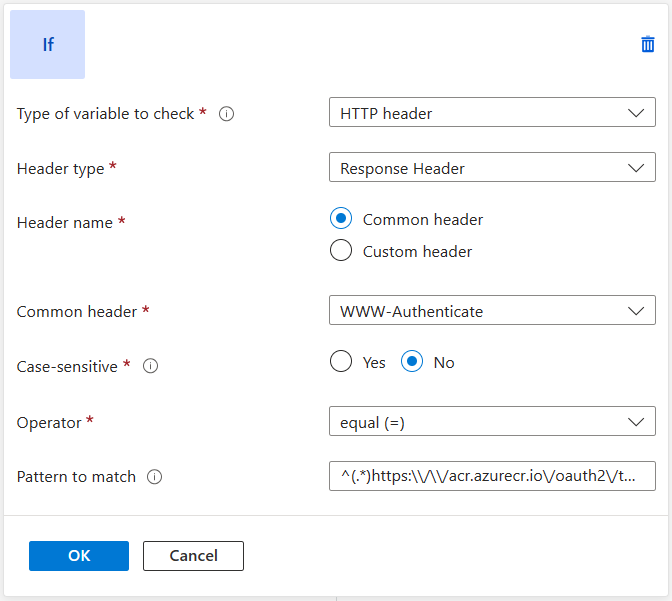Expand the equal (=) operator dropdown
The image size is (672, 601).
(491, 422)
